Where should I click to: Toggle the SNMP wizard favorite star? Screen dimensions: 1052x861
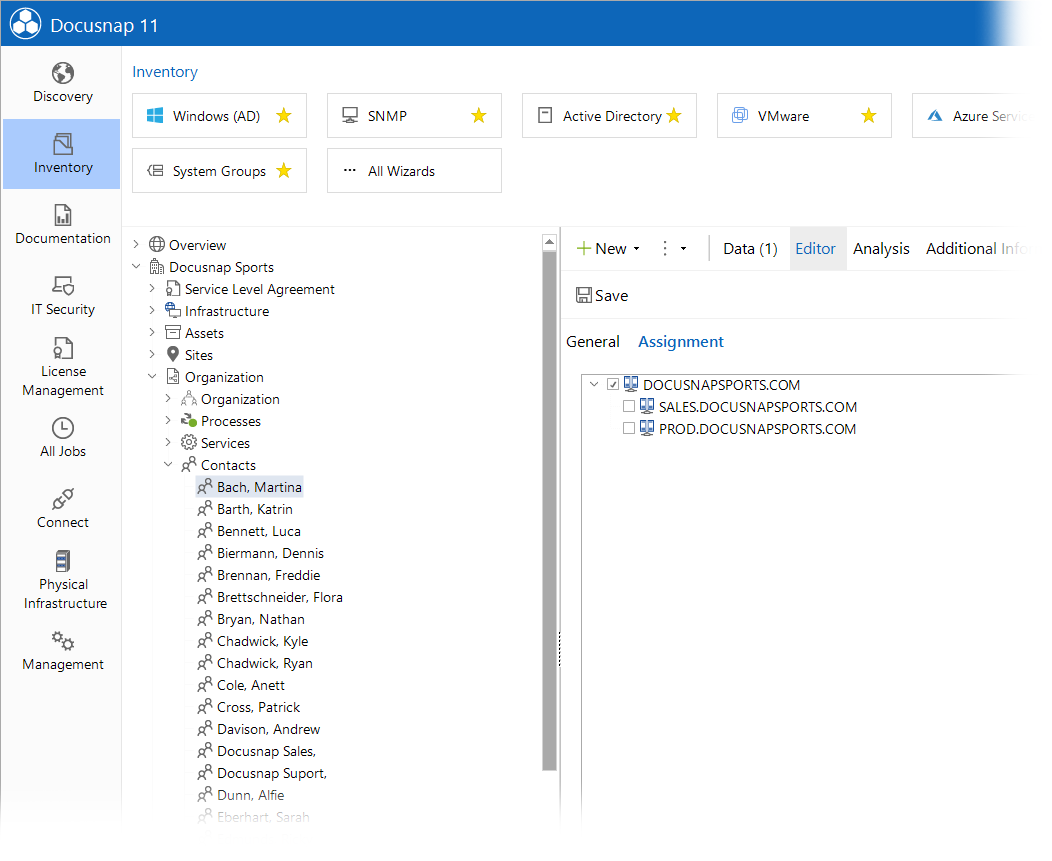click(x=478, y=115)
